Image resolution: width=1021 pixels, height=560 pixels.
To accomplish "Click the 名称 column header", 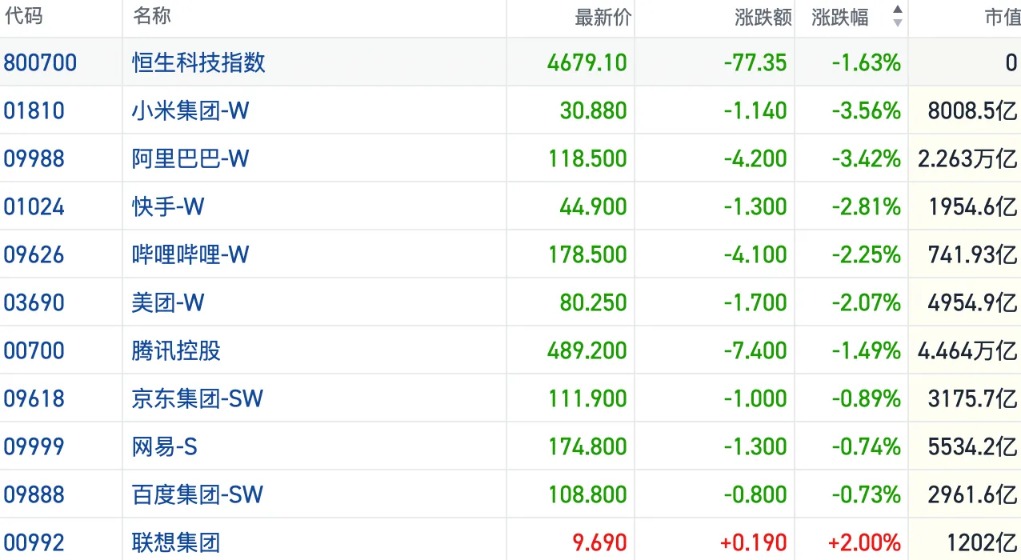I will point(152,17).
